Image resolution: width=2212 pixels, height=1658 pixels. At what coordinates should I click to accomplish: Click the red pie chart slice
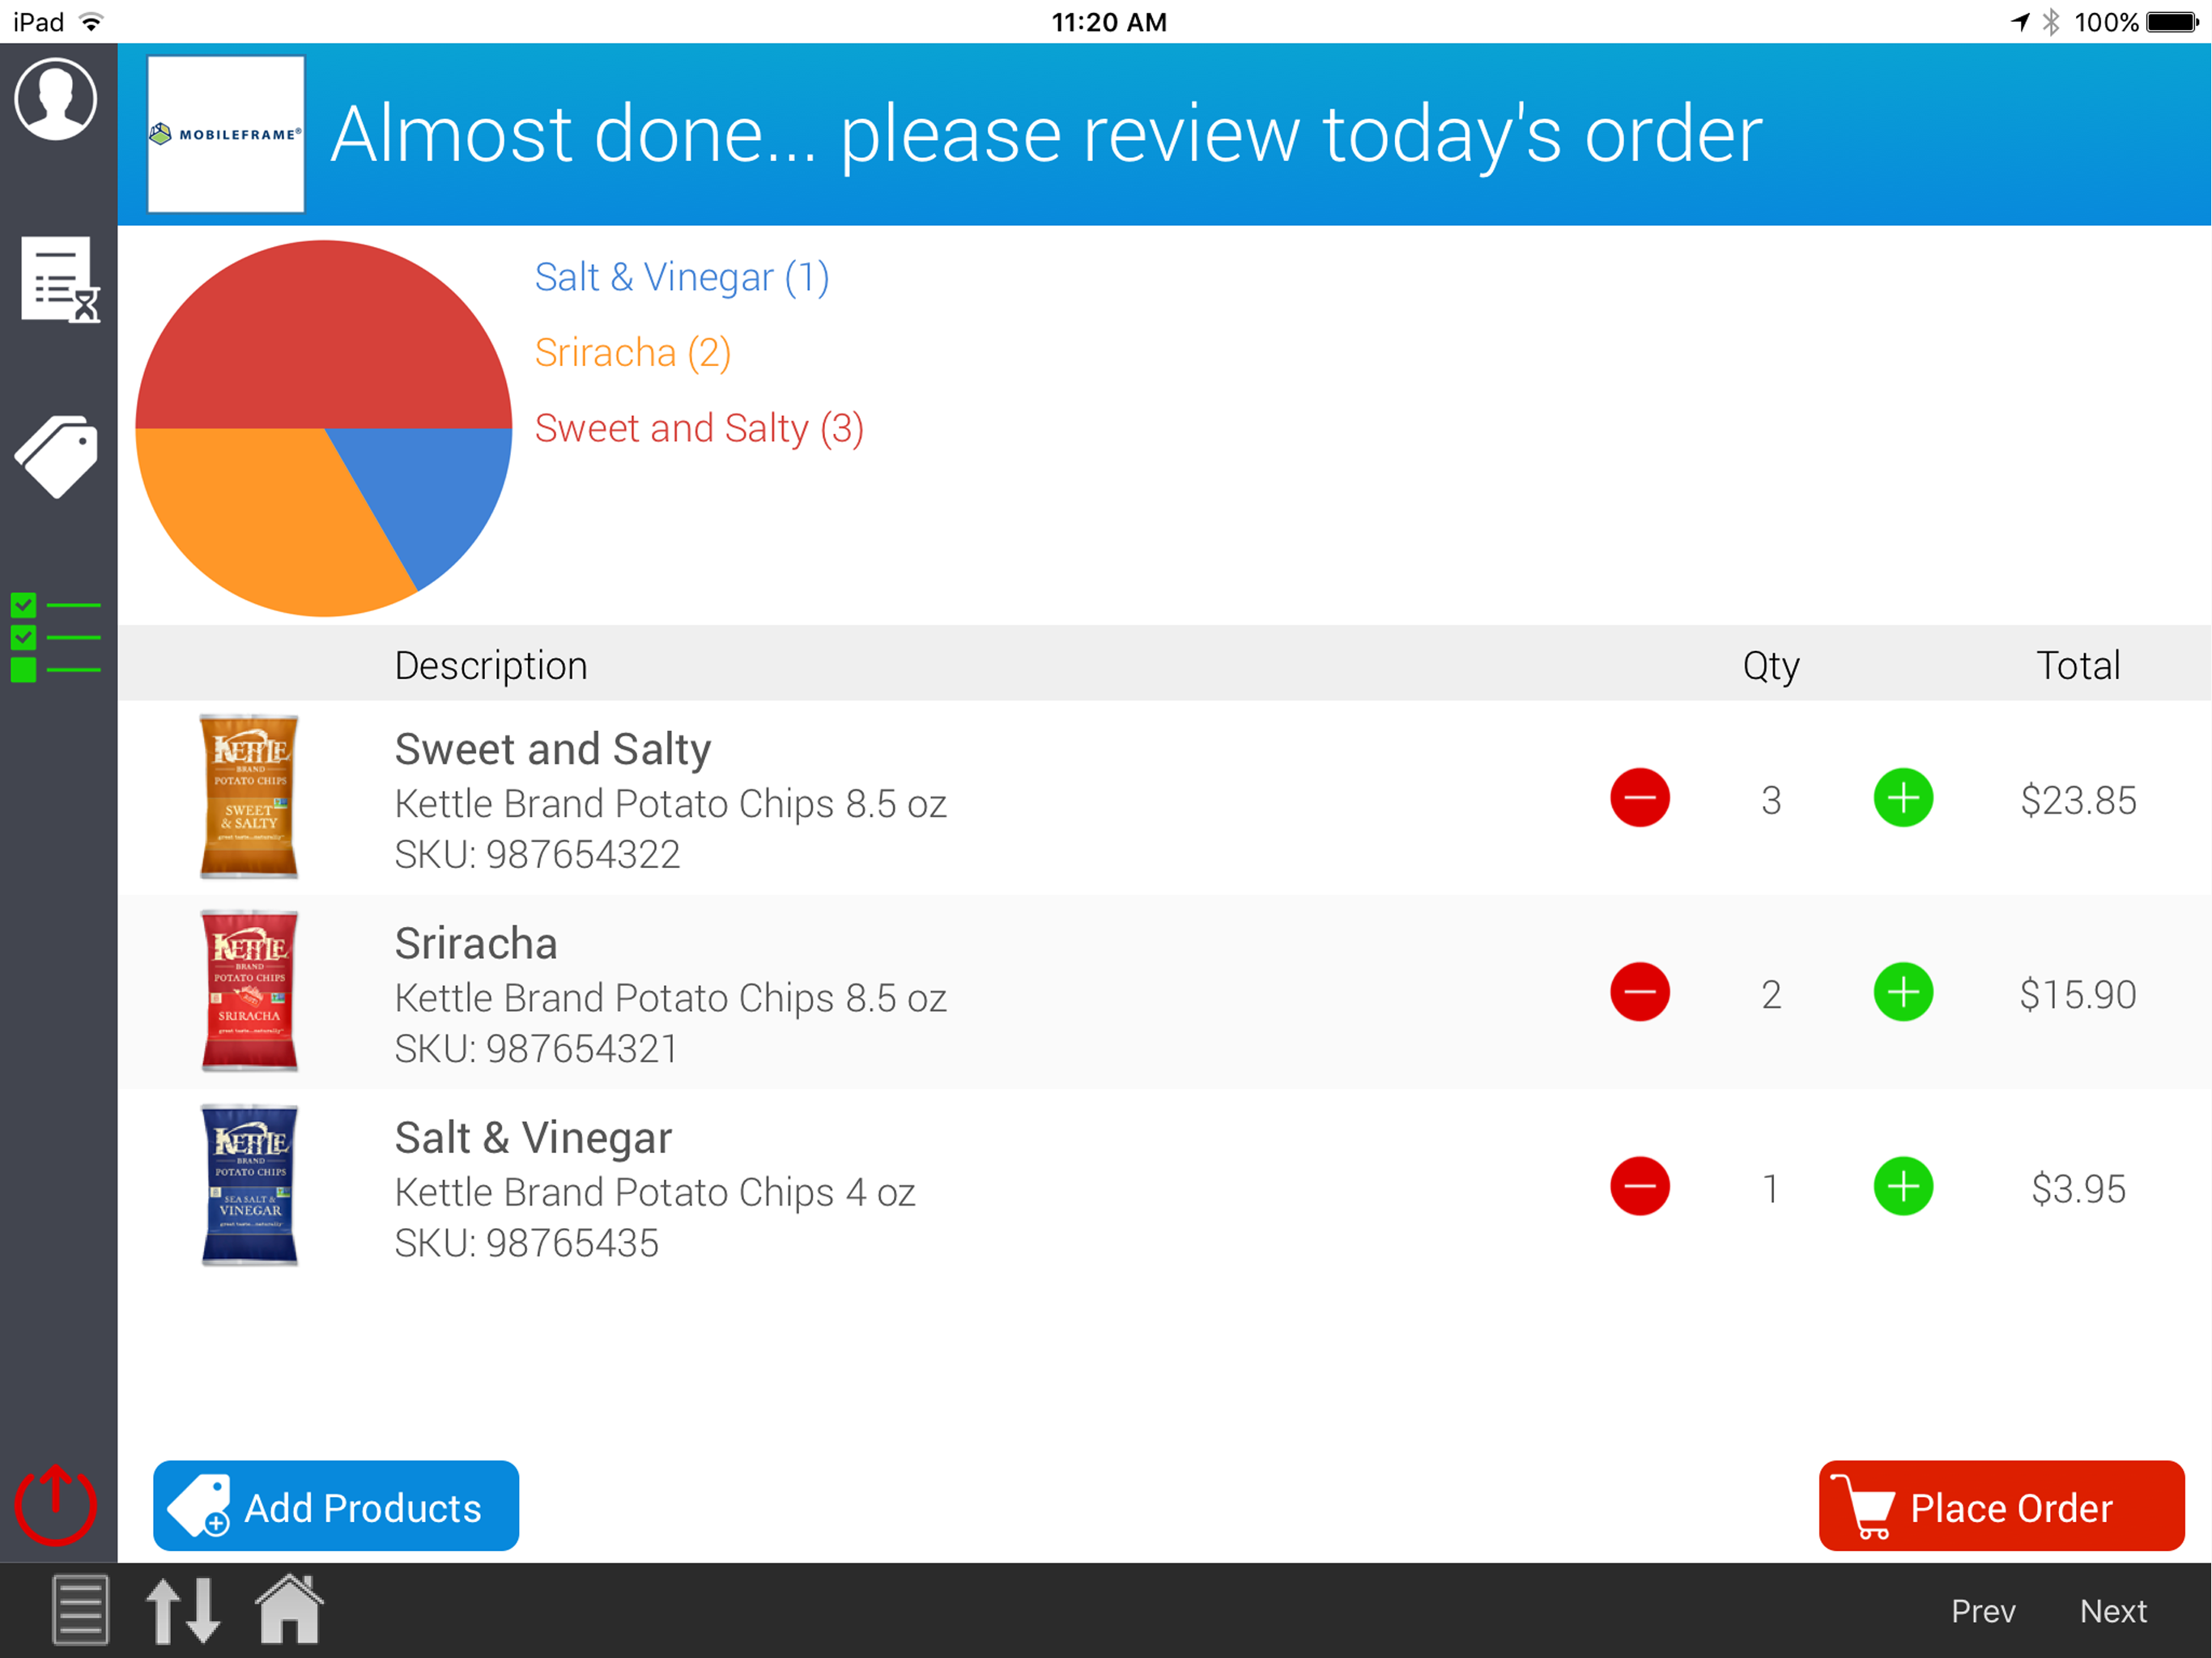tap(323, 335)
